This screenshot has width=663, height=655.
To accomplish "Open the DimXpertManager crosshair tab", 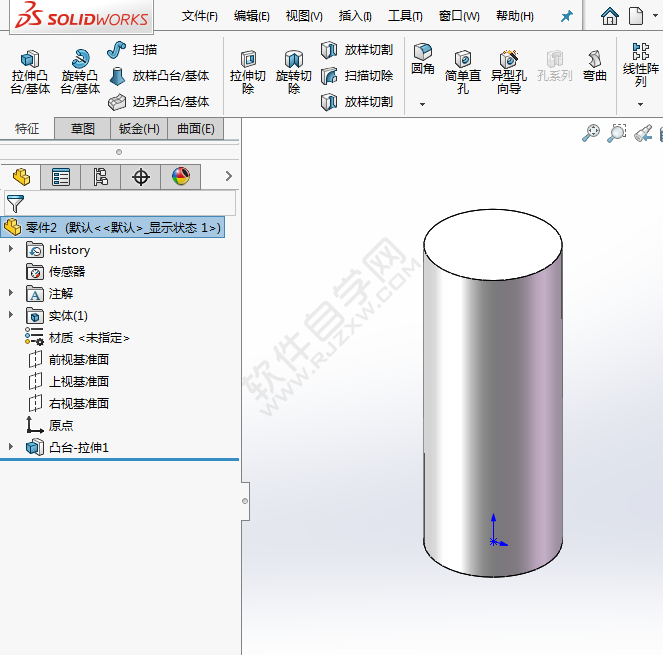I will pyautogui.click(x=141, y=177).
